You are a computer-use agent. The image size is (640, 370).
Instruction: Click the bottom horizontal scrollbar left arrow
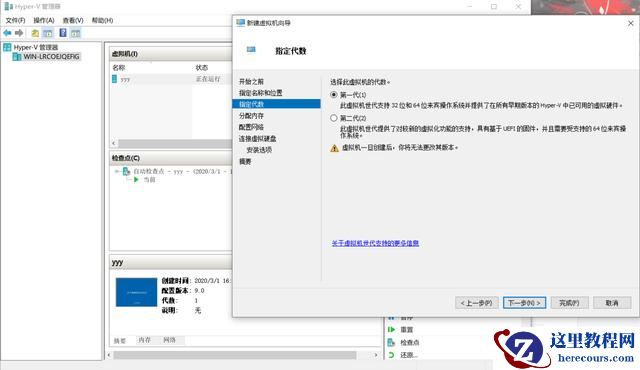pos(109,355)
